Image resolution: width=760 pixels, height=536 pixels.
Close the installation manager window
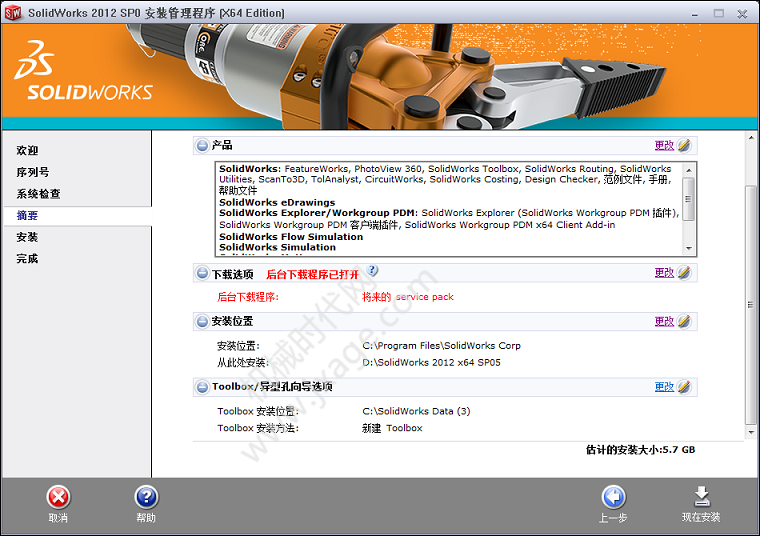pyautogui.click(x=742, y=14)
